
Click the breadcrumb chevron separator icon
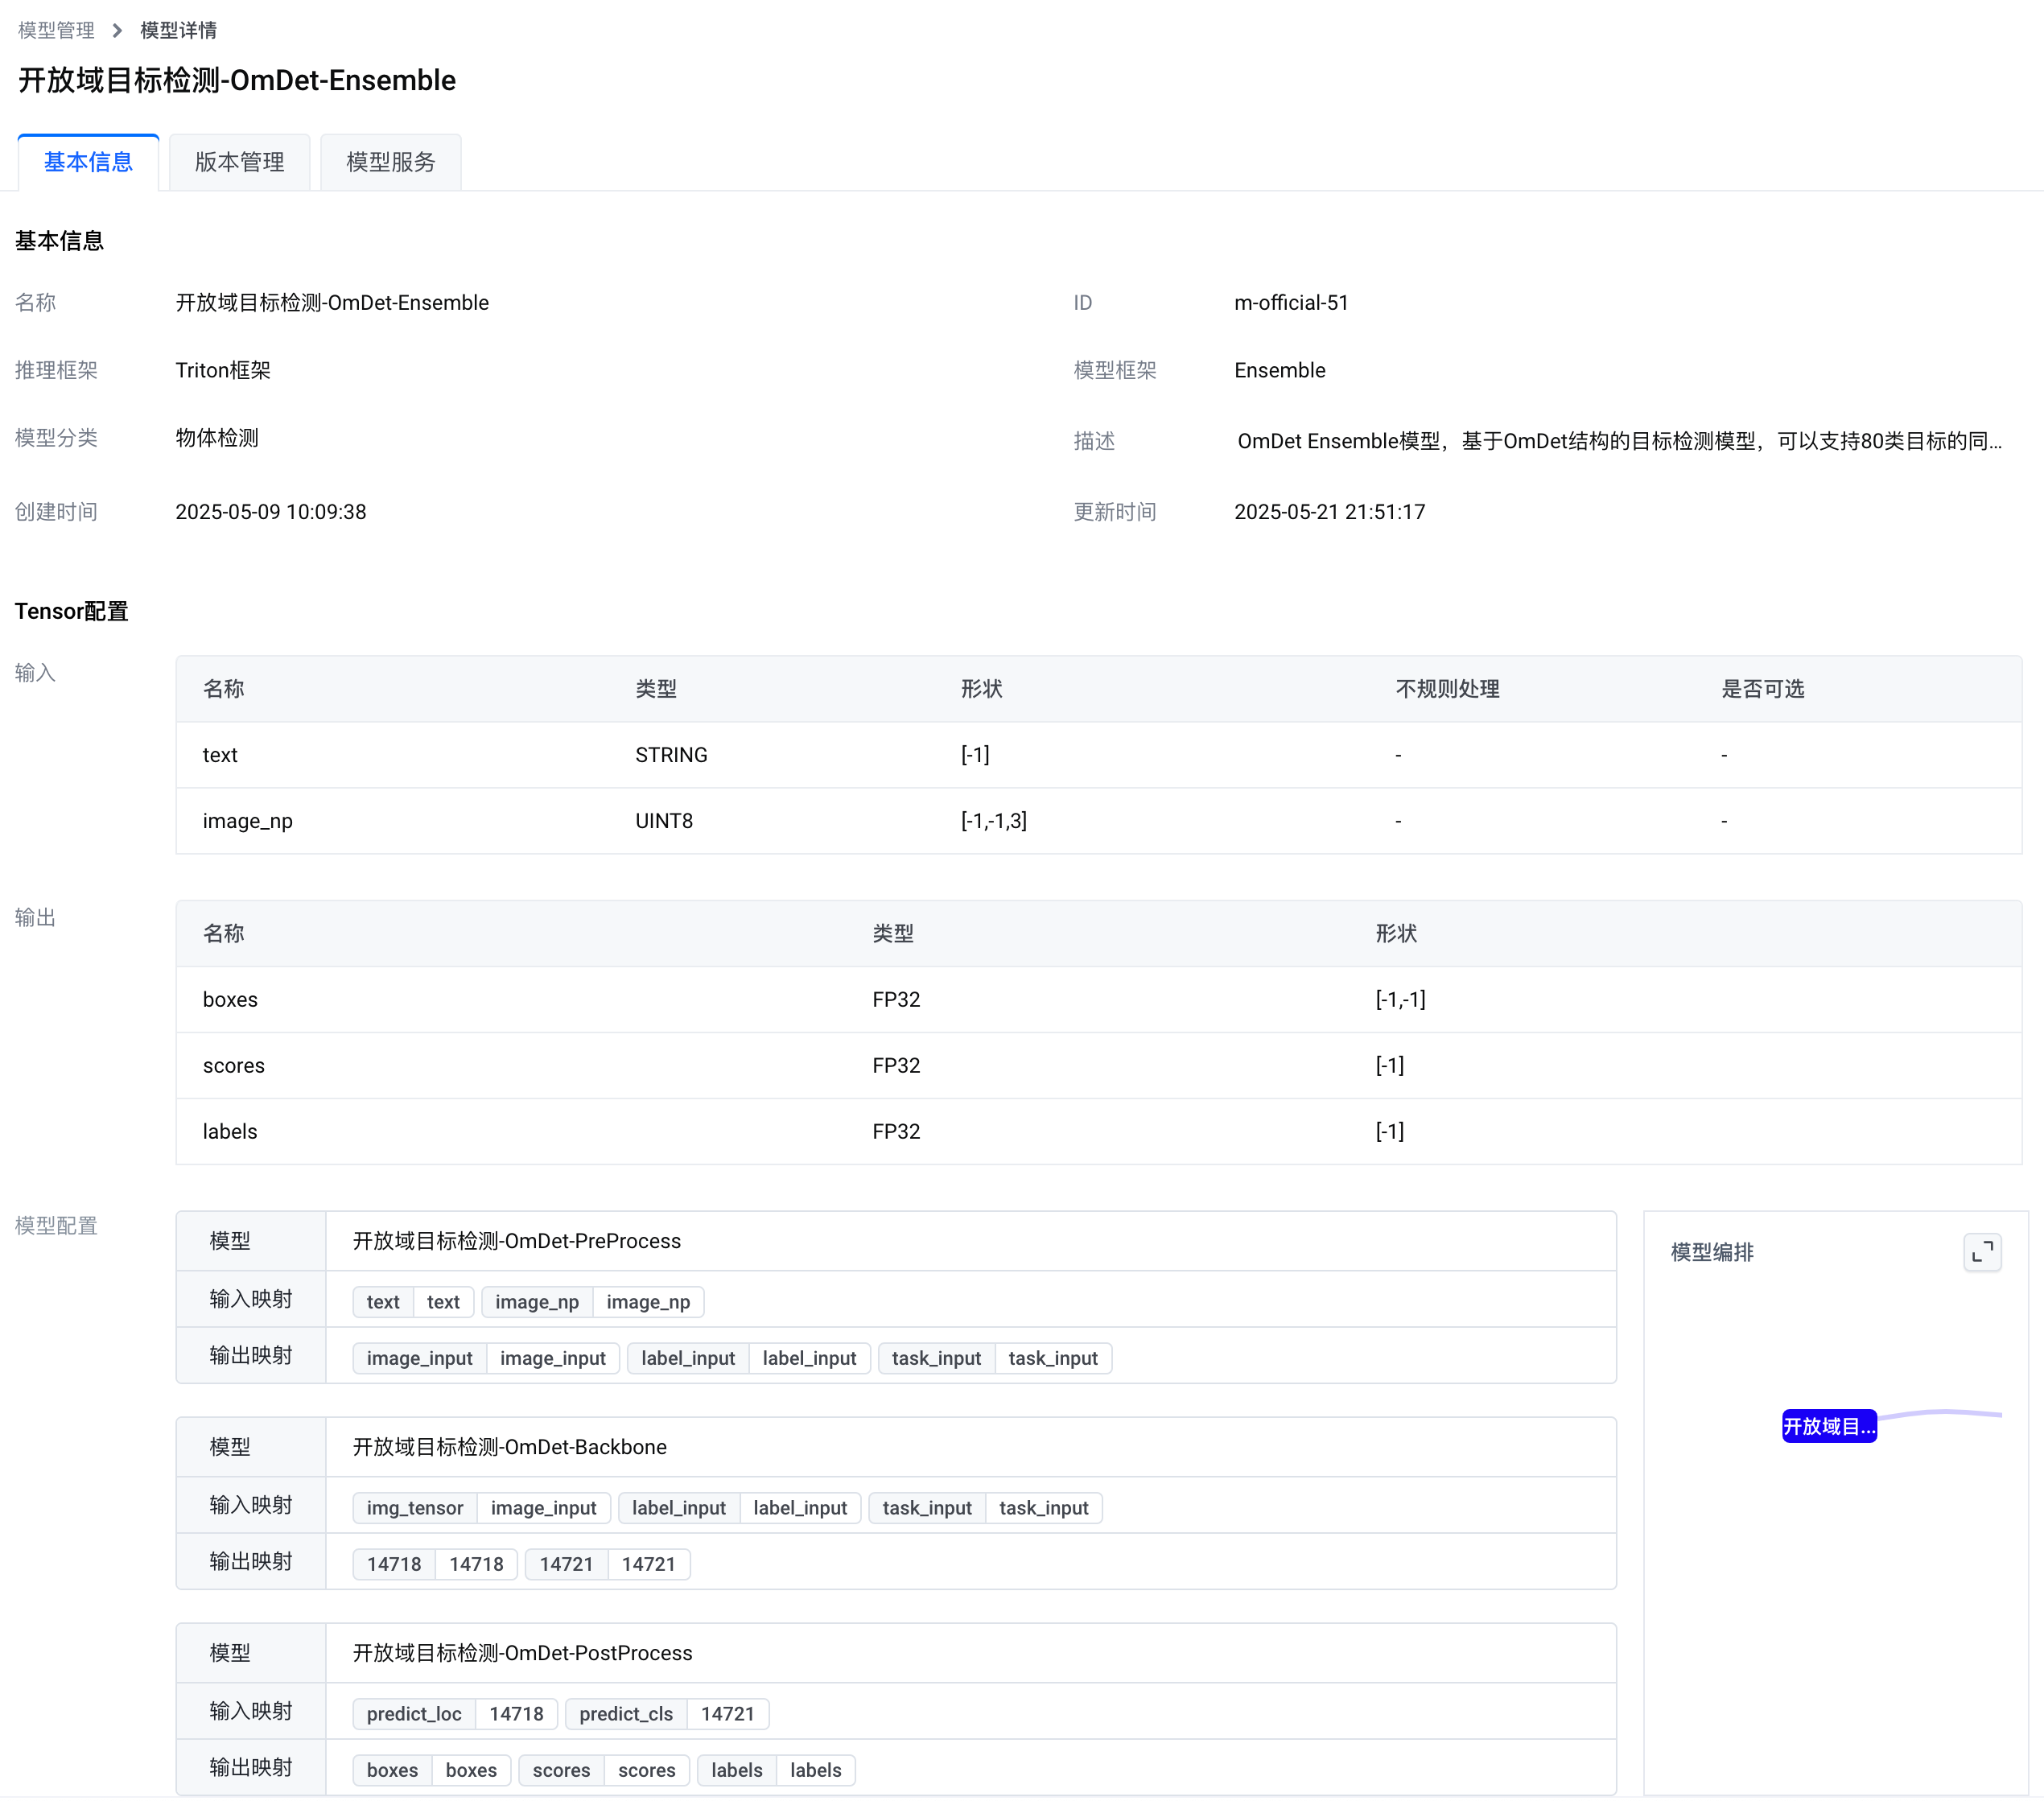[117, 31]
